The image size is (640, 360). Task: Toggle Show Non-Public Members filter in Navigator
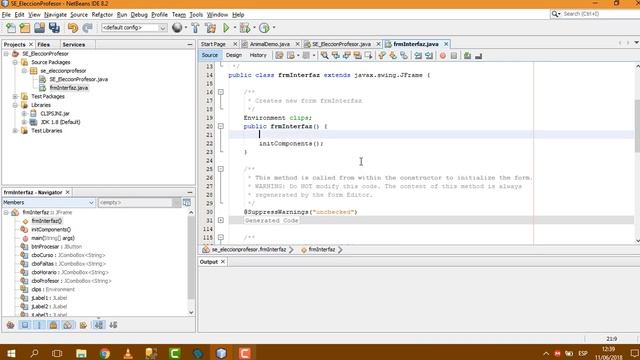tap(53, 325)
